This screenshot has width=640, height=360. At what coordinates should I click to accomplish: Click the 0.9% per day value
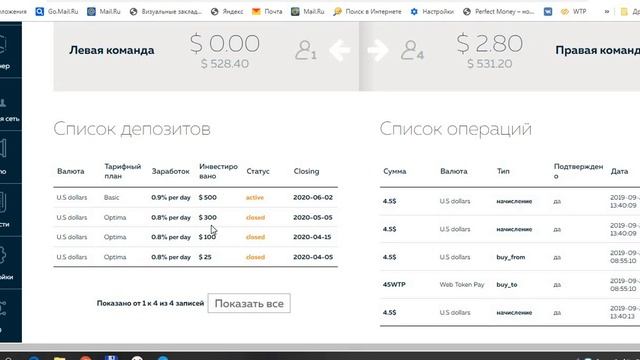click(x=171, y=198)
